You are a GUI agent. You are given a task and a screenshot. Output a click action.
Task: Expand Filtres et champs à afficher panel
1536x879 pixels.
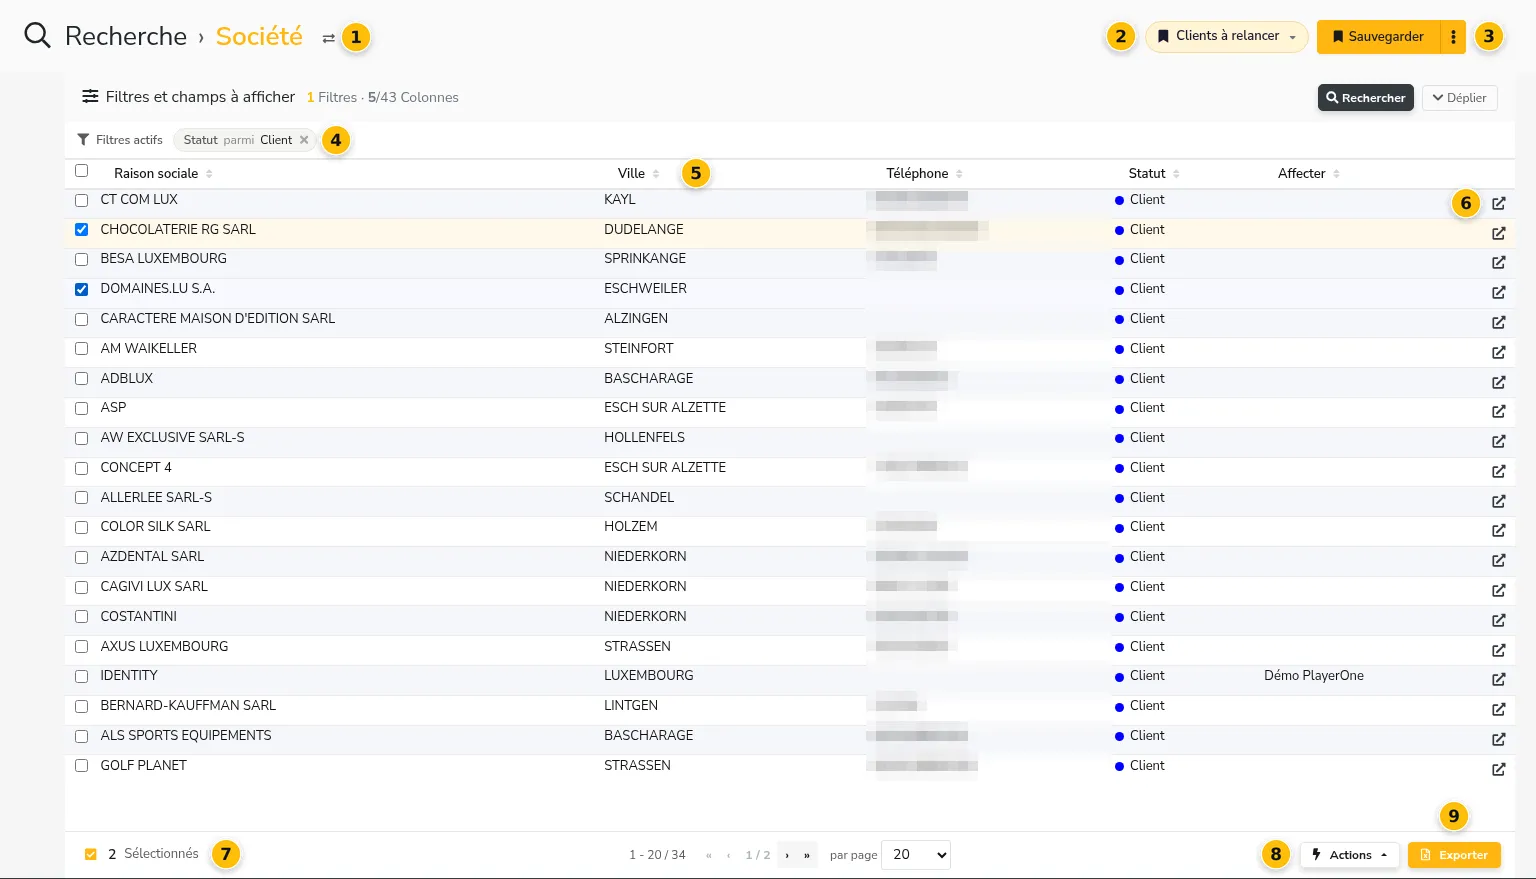click(x=188, y=97)
